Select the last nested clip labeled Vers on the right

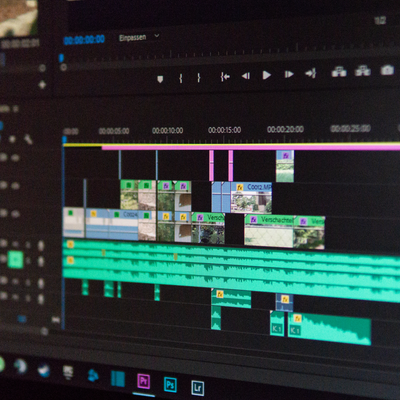309,233
